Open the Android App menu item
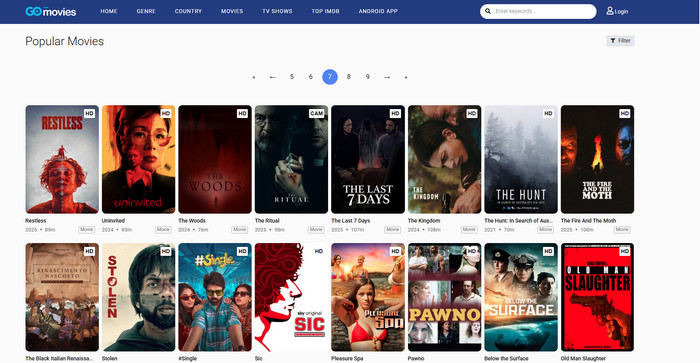 pyautogui.click(x=378, y=11)
